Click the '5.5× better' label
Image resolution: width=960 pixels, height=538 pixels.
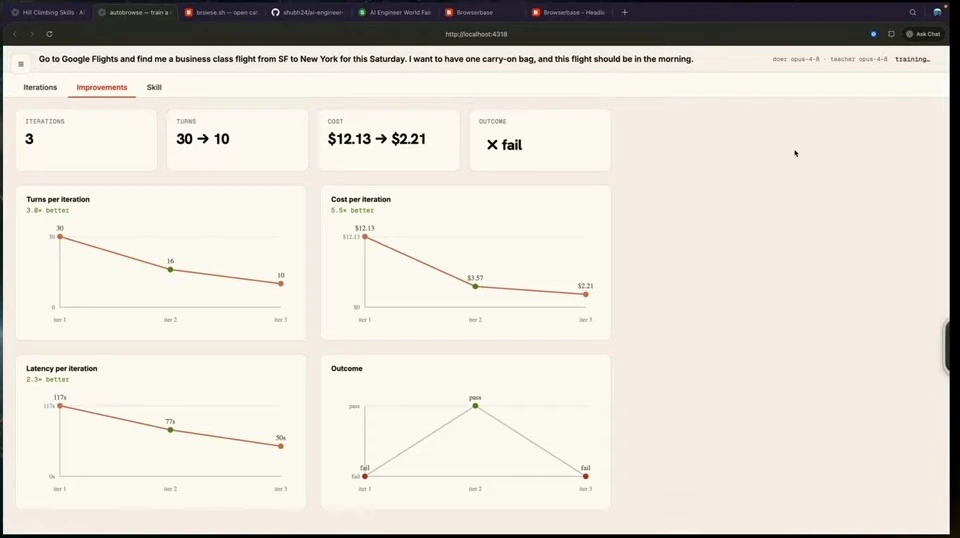pyautogui.click(x=352, y=211)
